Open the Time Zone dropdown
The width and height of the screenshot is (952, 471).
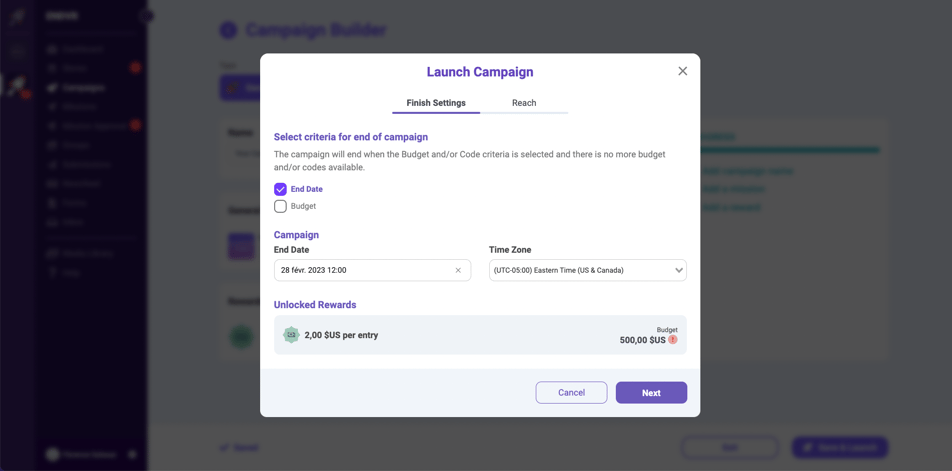[x=587, y=270]
